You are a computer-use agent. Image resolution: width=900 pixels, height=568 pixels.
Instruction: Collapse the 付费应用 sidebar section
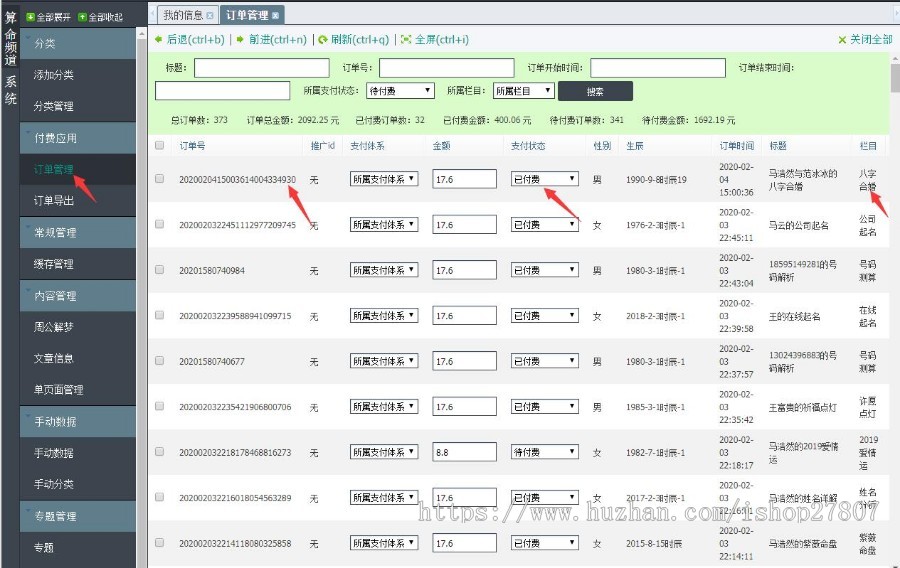(x=78, y=138)
